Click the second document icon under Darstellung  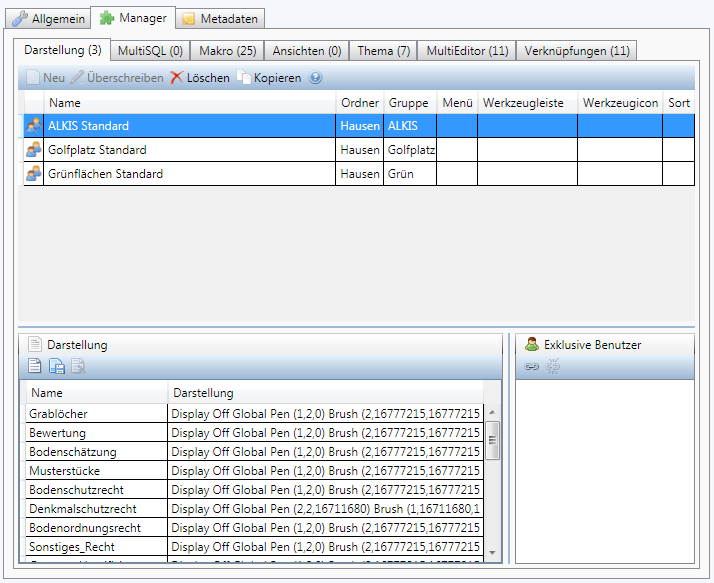pyautogui.click(x=57, y=367)
